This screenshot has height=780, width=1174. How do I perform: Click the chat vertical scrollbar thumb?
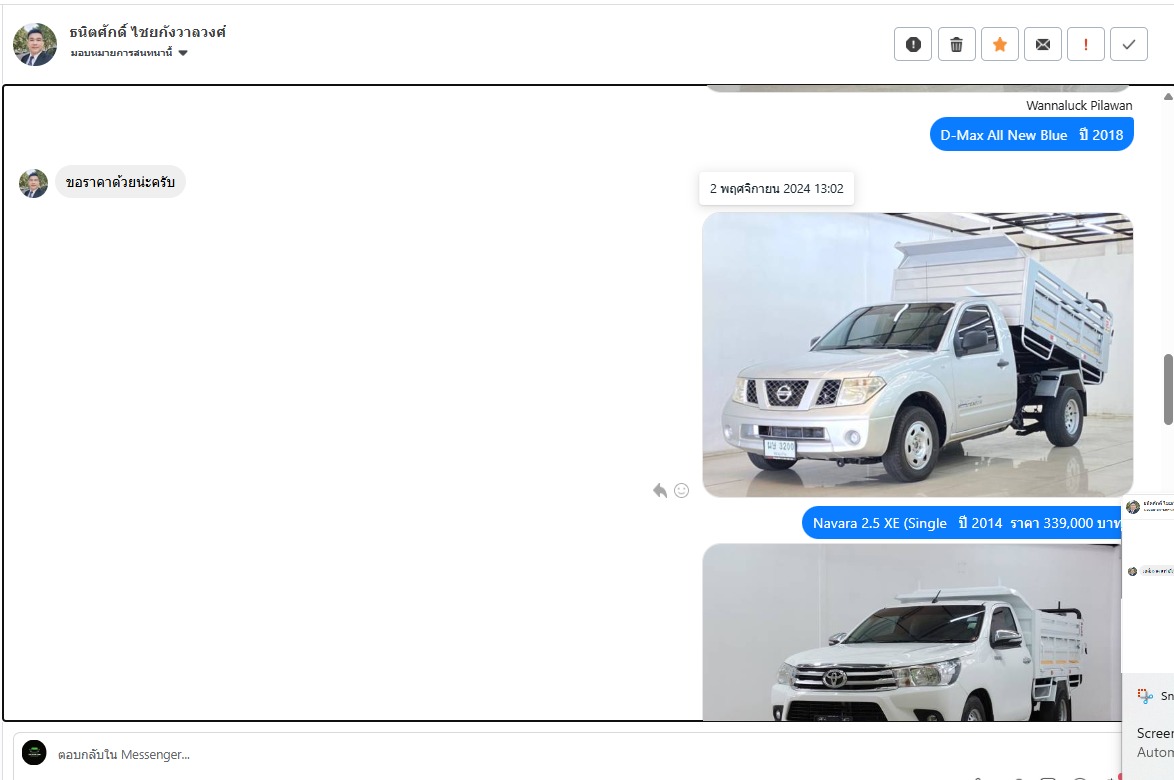pos(1168,389)
